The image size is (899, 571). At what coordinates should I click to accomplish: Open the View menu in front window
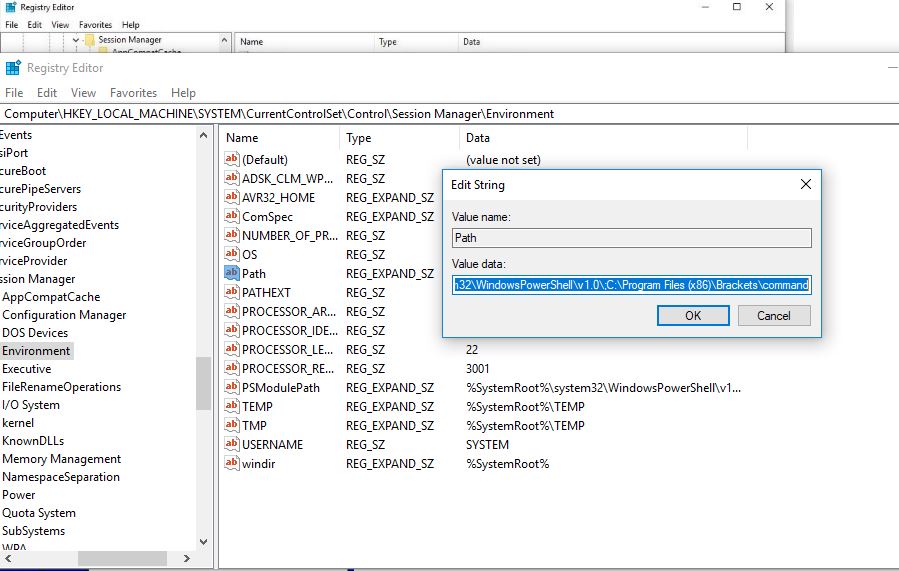pyautogui.click(x=83, y=93)
